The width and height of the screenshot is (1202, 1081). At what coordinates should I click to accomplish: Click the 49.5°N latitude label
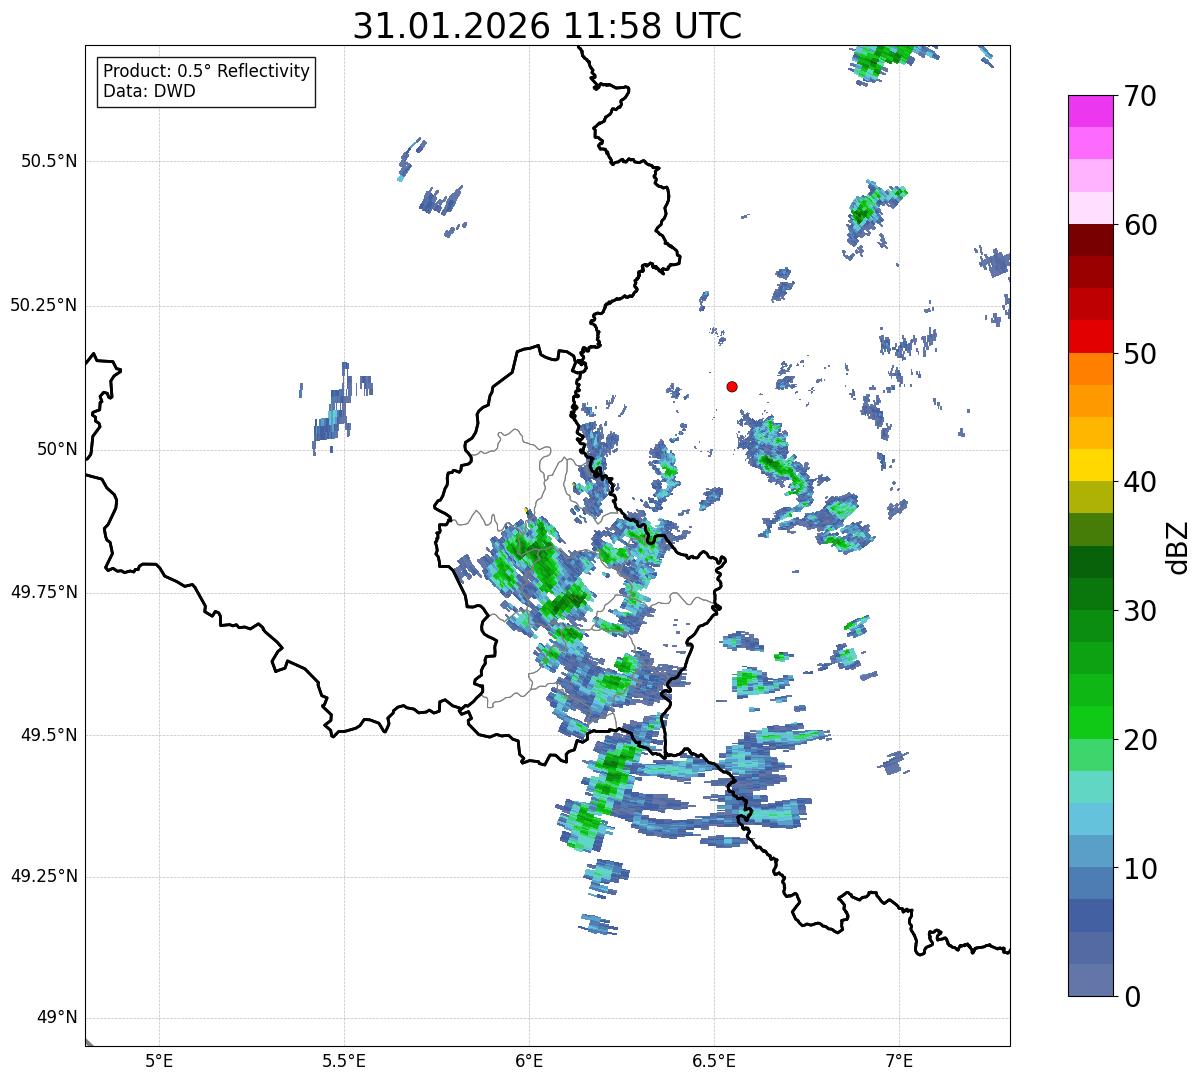[x=48, y=736]
